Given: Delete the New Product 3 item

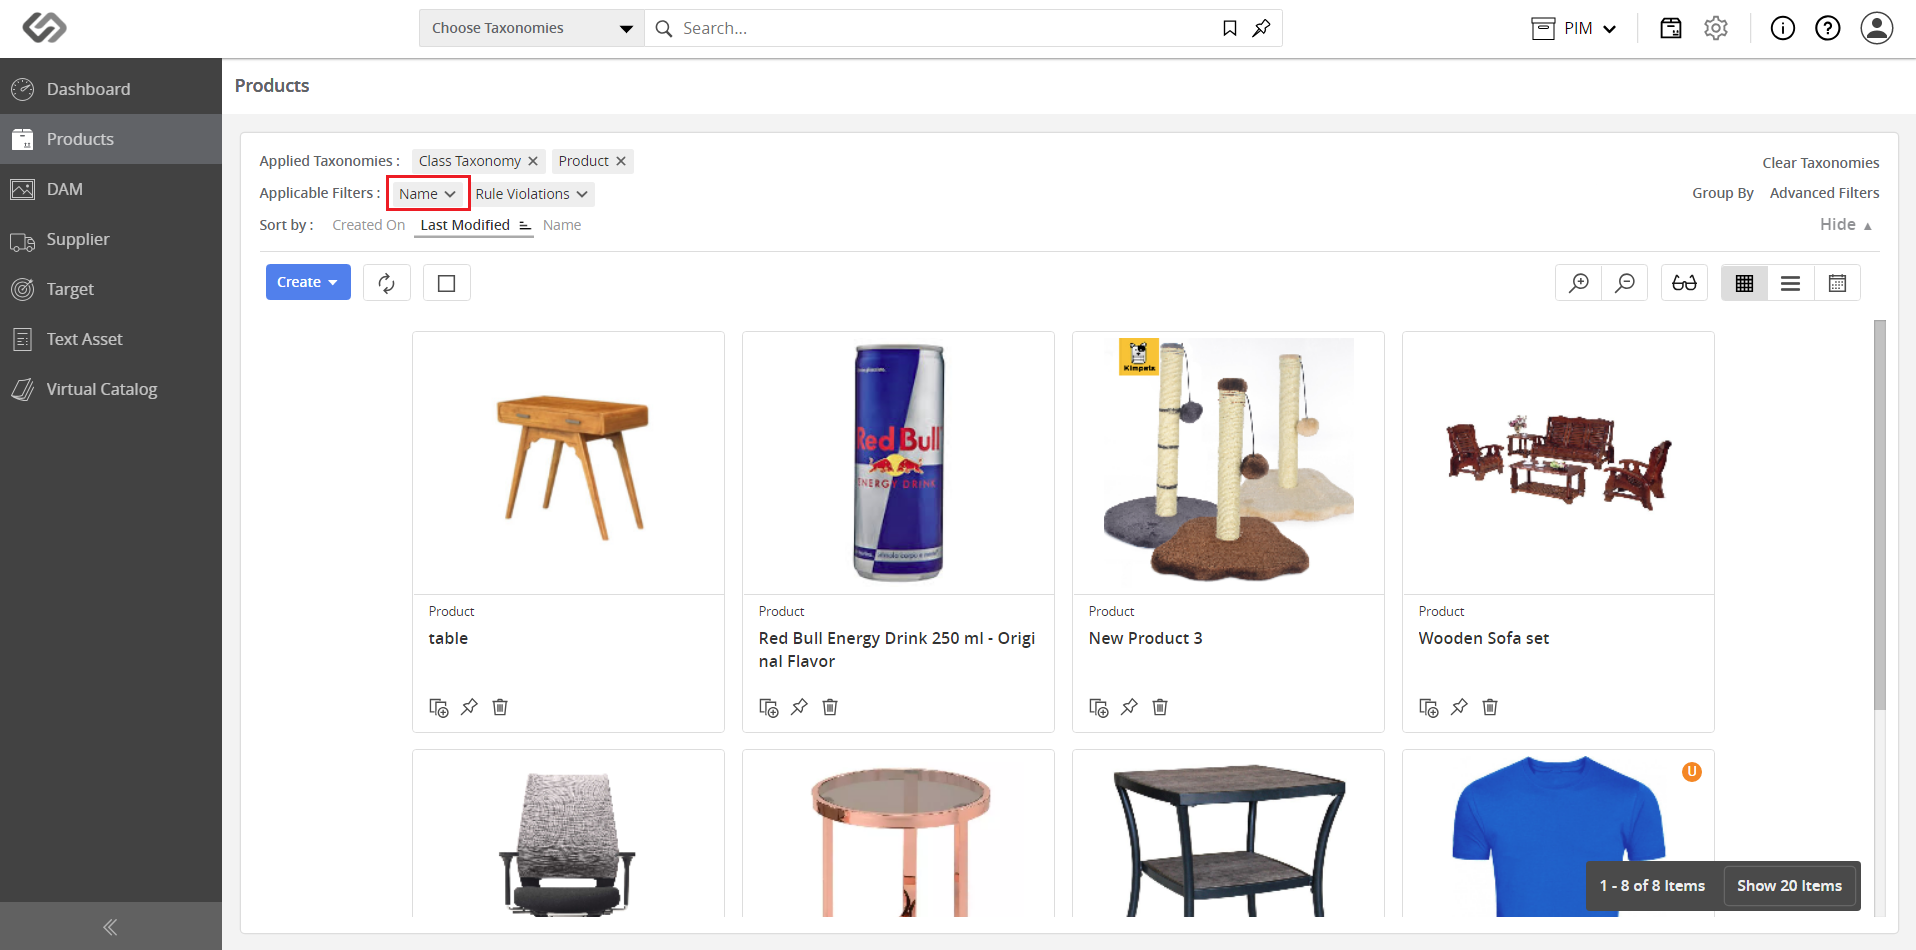Looking at the screenshot, I should 1160,707.
